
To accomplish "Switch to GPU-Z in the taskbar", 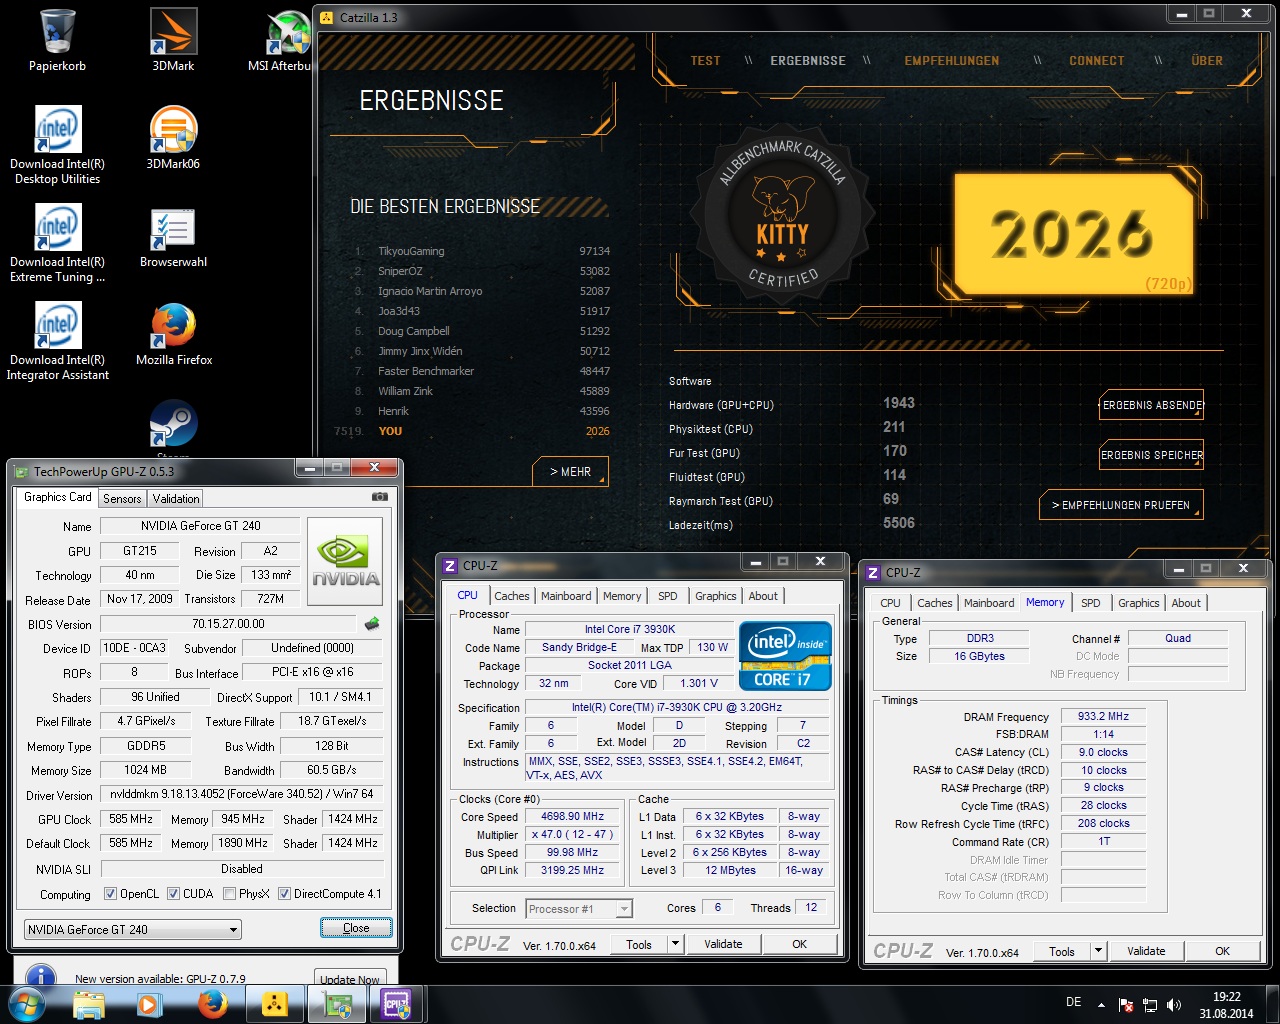I will pos(338,1004).
